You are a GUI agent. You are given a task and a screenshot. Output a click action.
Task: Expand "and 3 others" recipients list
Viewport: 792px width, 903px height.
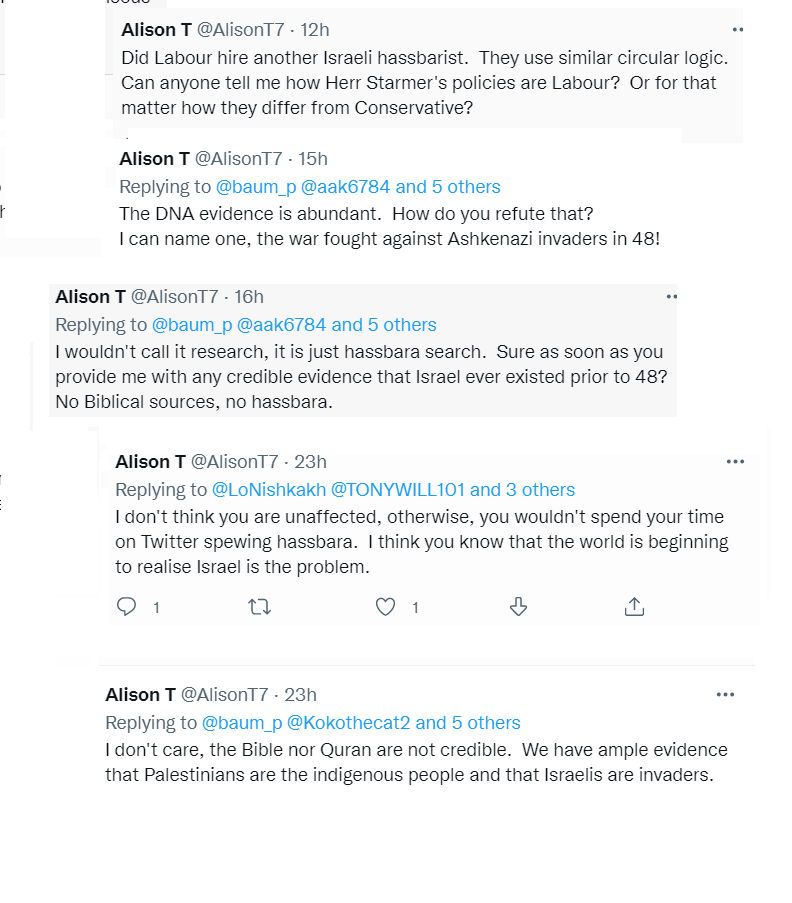[522, 490]
